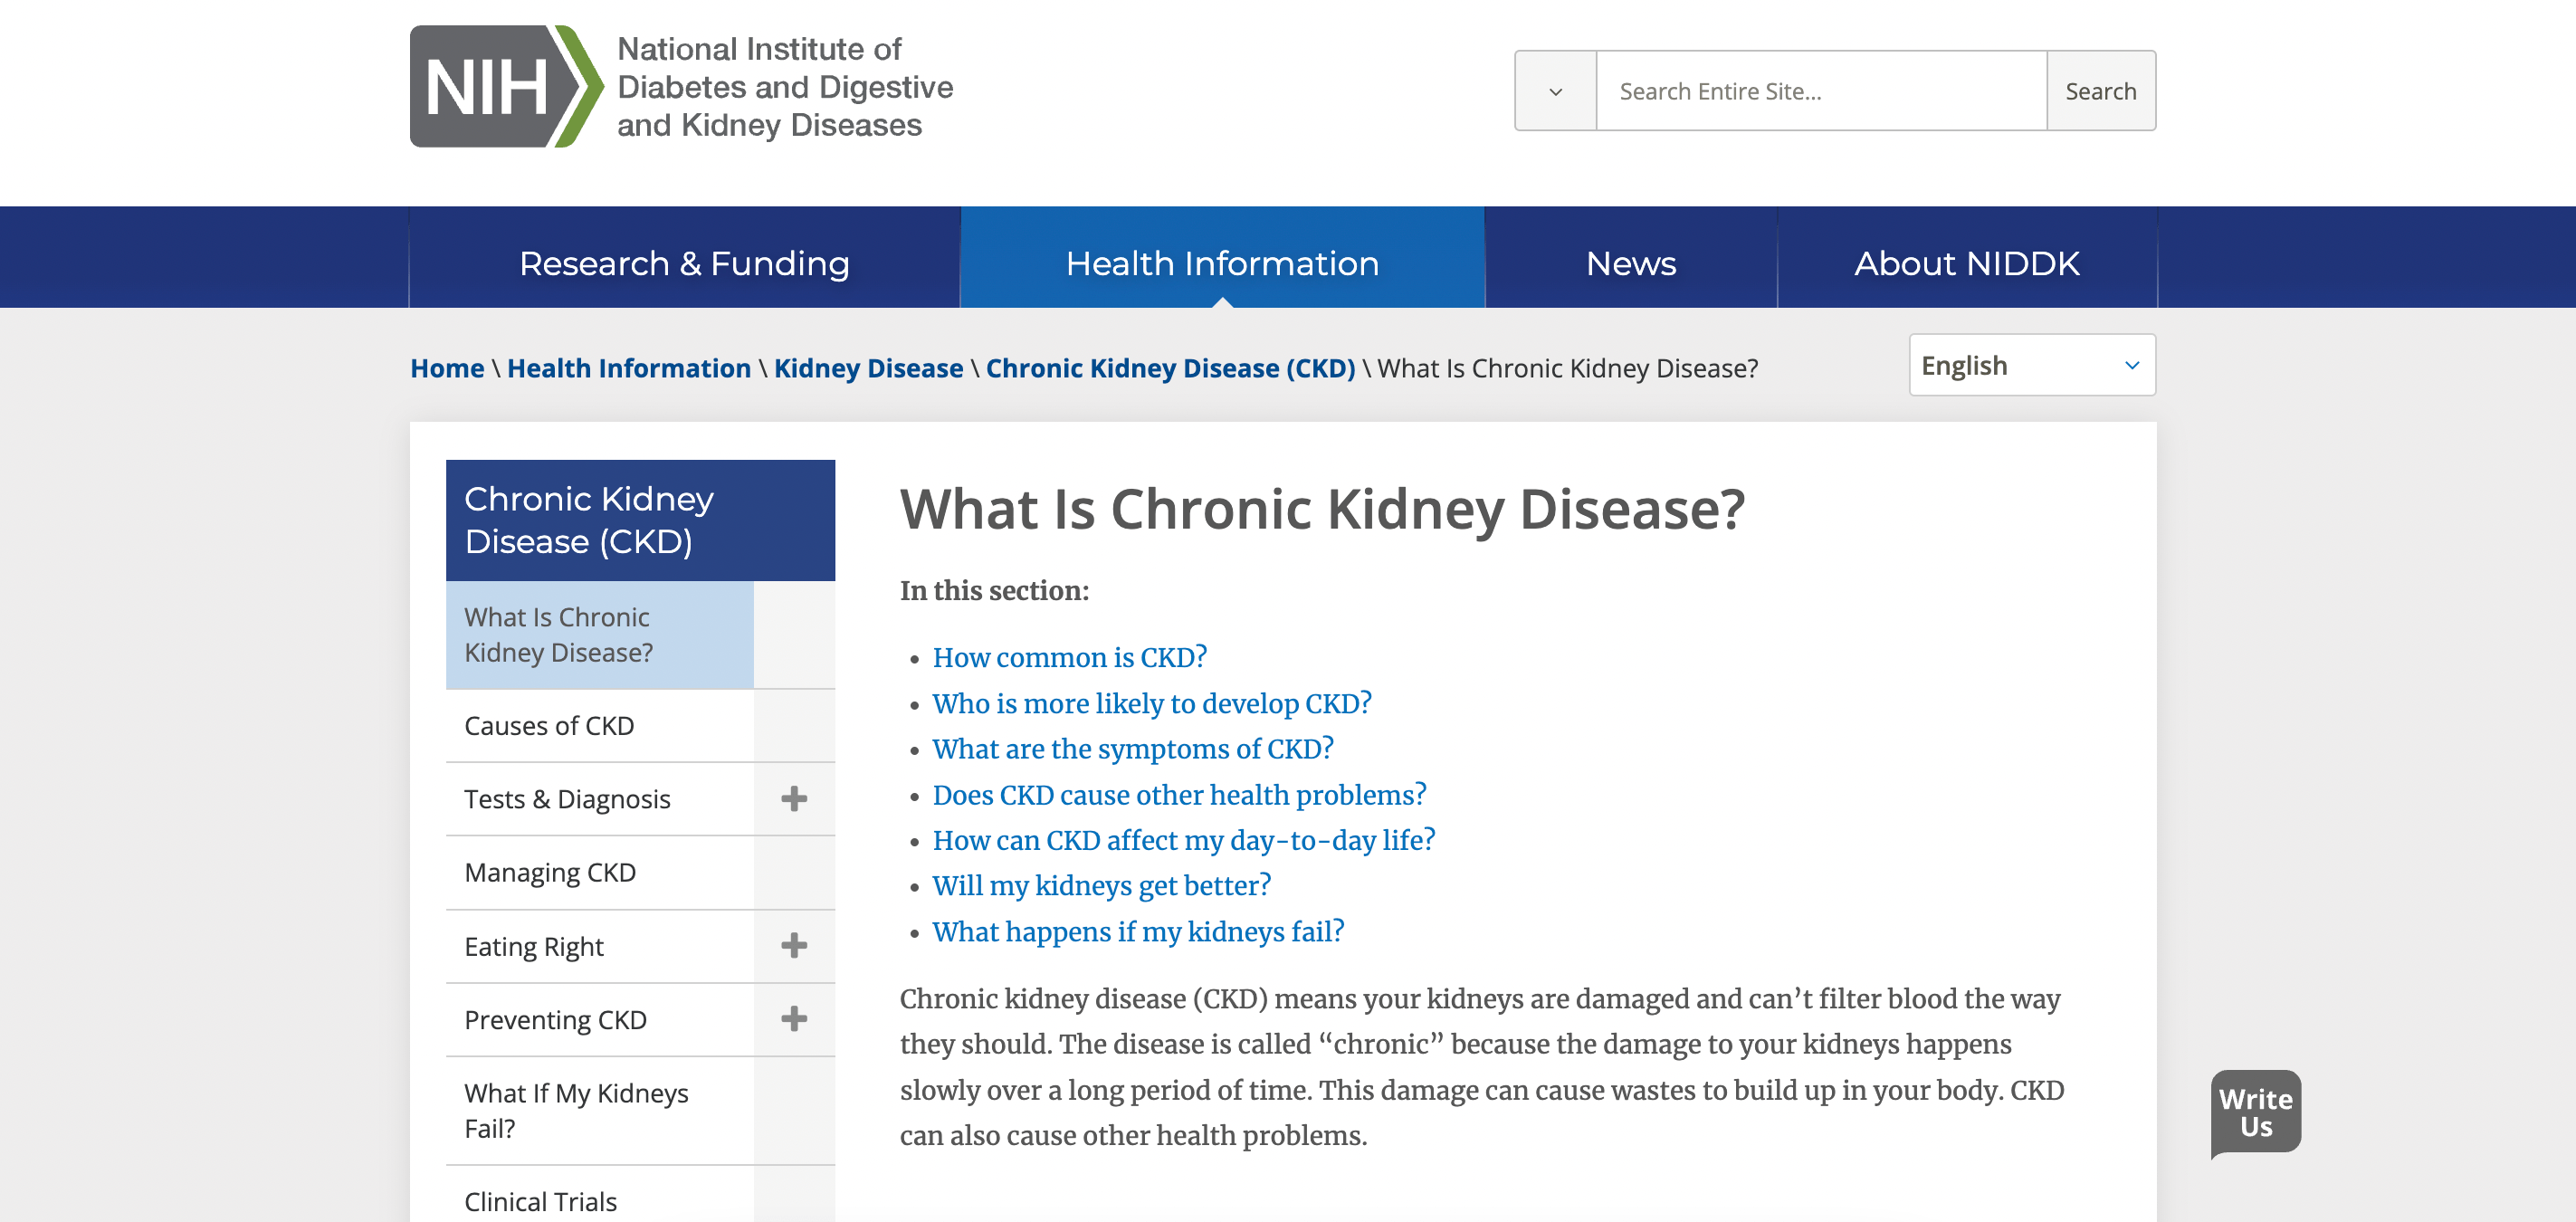Open Managing CKD sidebar item
2576x1222 pixels.
(x=599, y=873)
